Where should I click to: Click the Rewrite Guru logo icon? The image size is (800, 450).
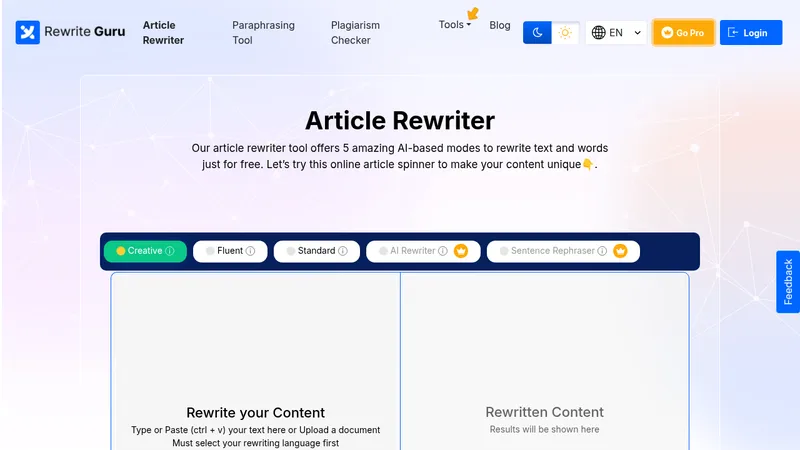(28, 32)
